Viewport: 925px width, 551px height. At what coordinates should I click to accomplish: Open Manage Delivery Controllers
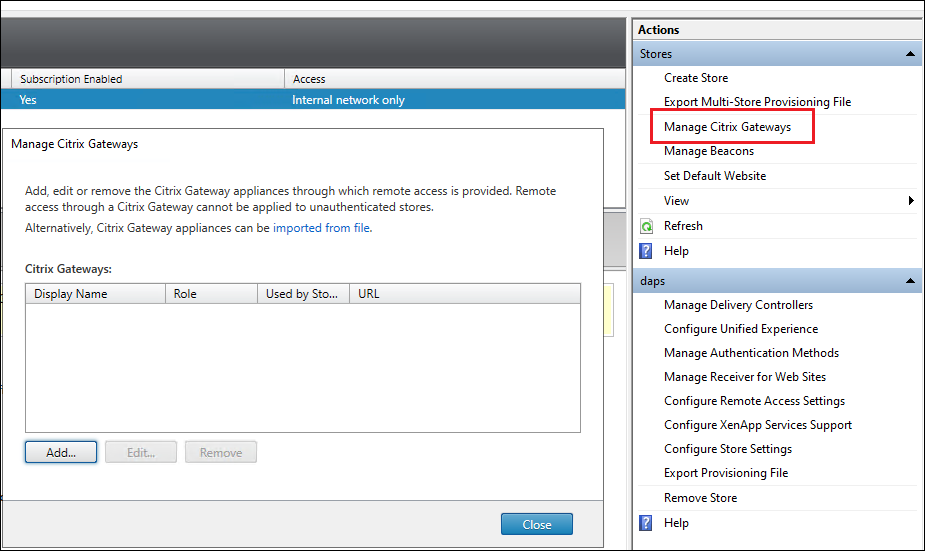tap(738, 305)
